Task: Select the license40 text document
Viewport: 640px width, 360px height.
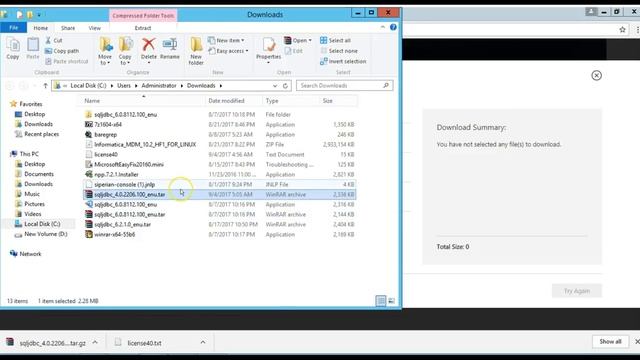Action: (x=220, y=155)
